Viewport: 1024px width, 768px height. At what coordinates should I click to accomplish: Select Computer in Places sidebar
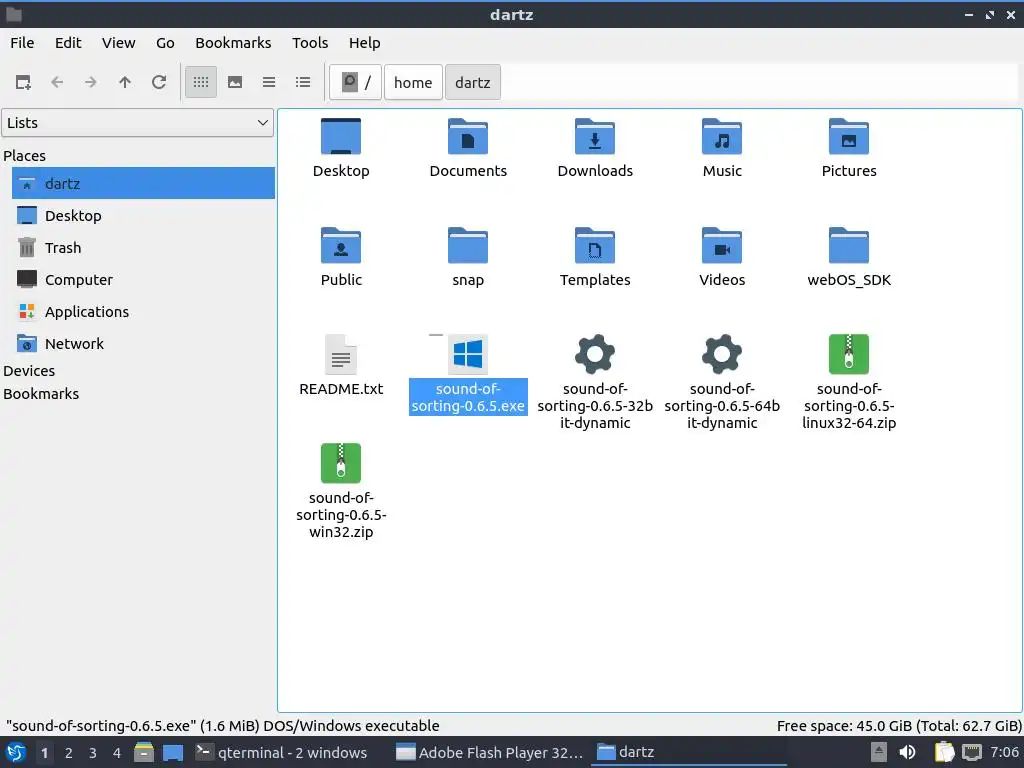143,280
